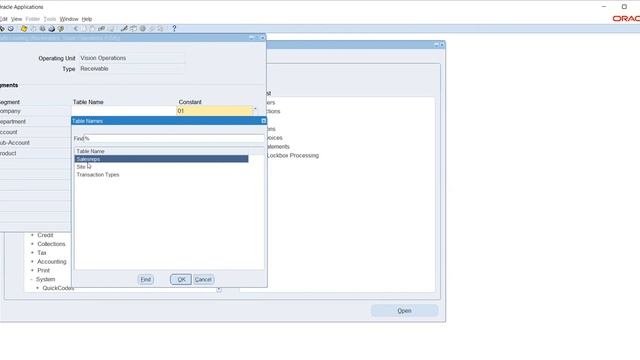Click the Table Names dialog close box
Viewport: 640px width, 360px height.
(x=263, y=121)
